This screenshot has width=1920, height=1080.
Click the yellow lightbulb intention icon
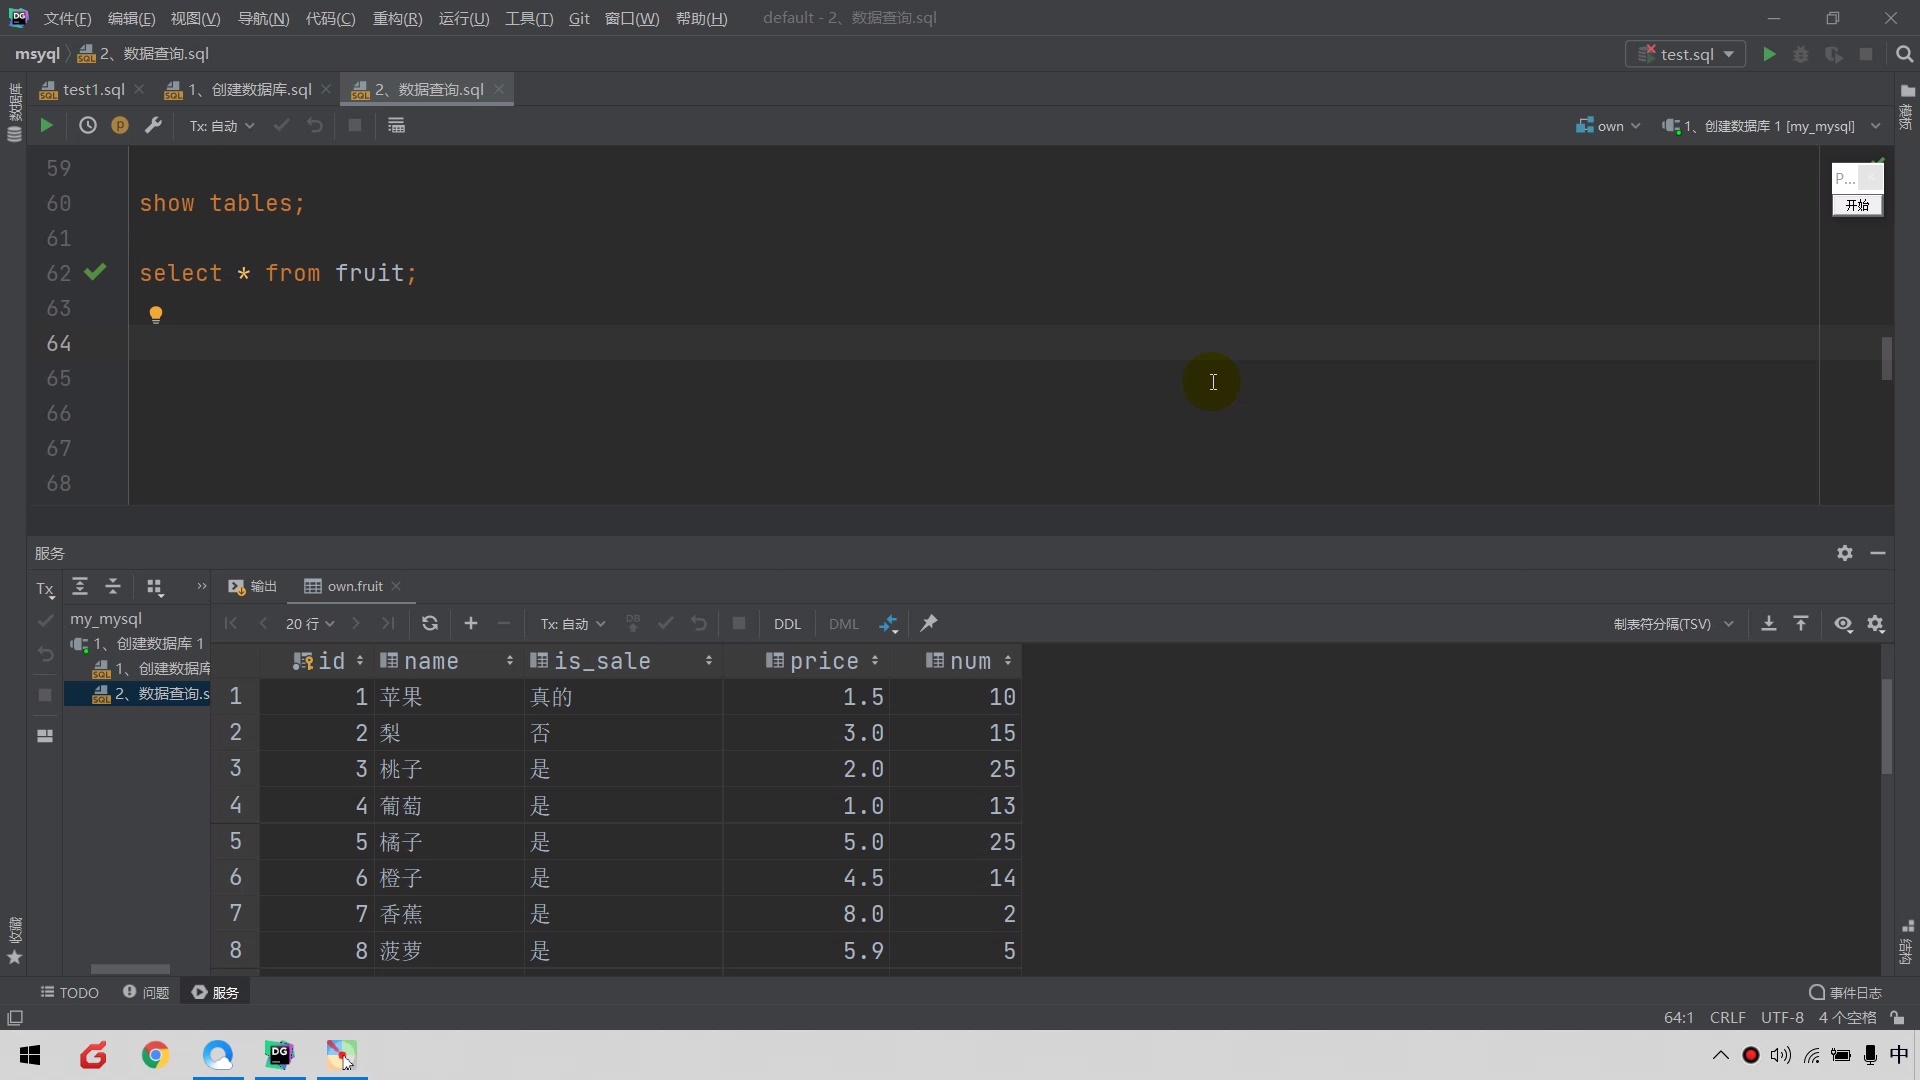click(156, 315)
